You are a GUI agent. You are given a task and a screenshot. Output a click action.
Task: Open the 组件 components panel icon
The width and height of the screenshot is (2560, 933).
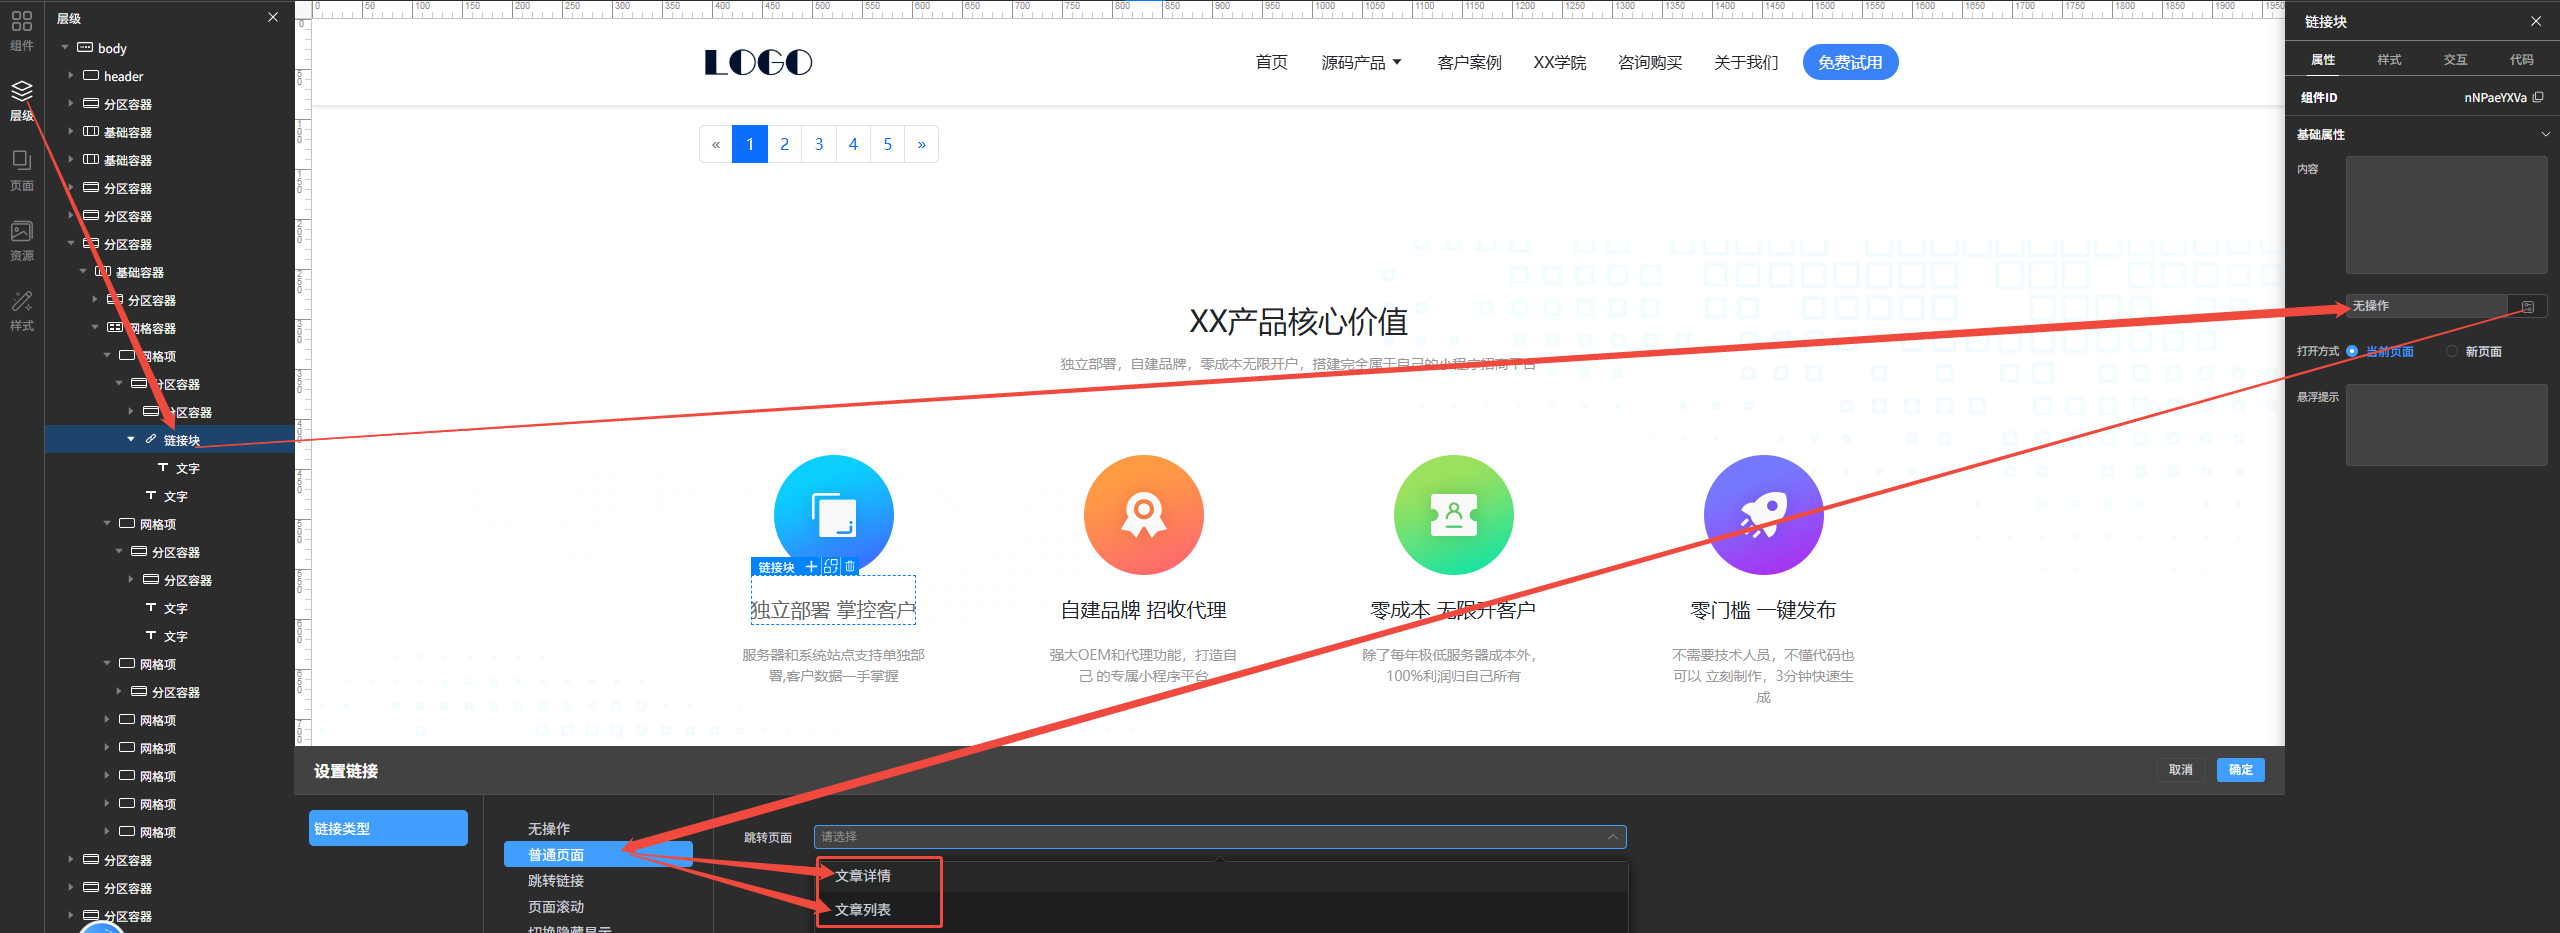(21, 29)
